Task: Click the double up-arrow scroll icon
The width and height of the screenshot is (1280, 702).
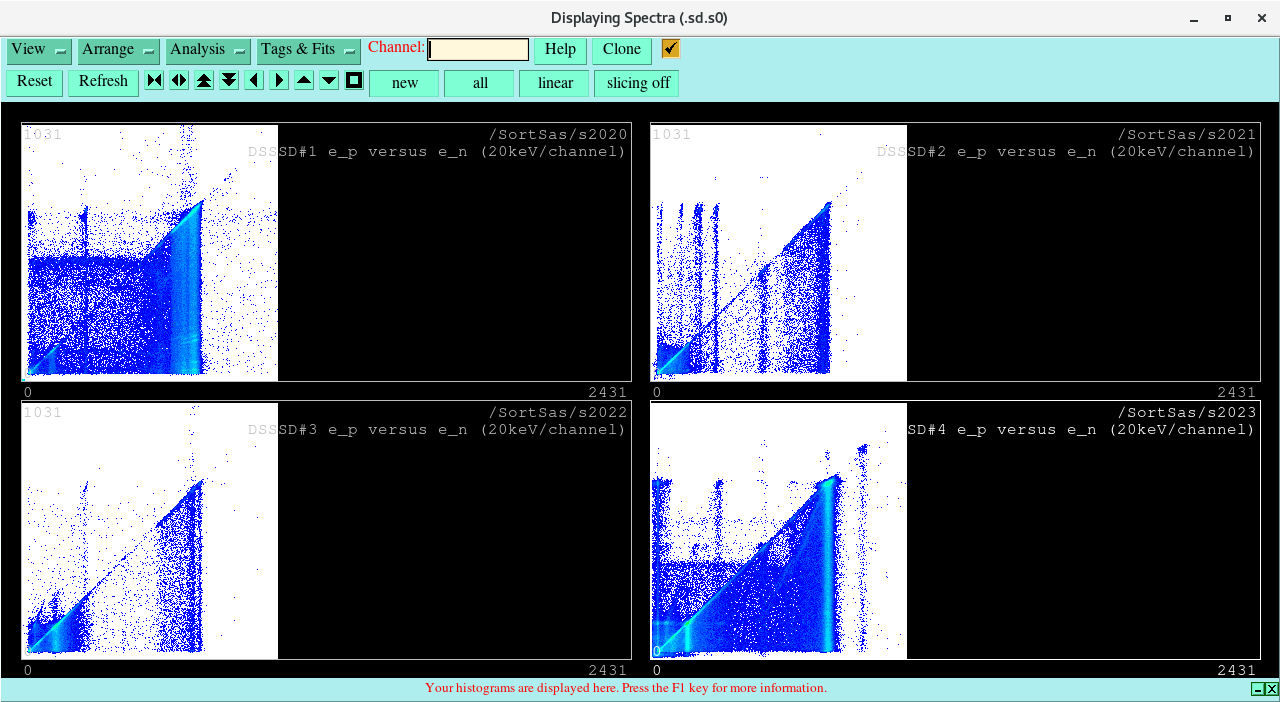Action: pos(203,80)
